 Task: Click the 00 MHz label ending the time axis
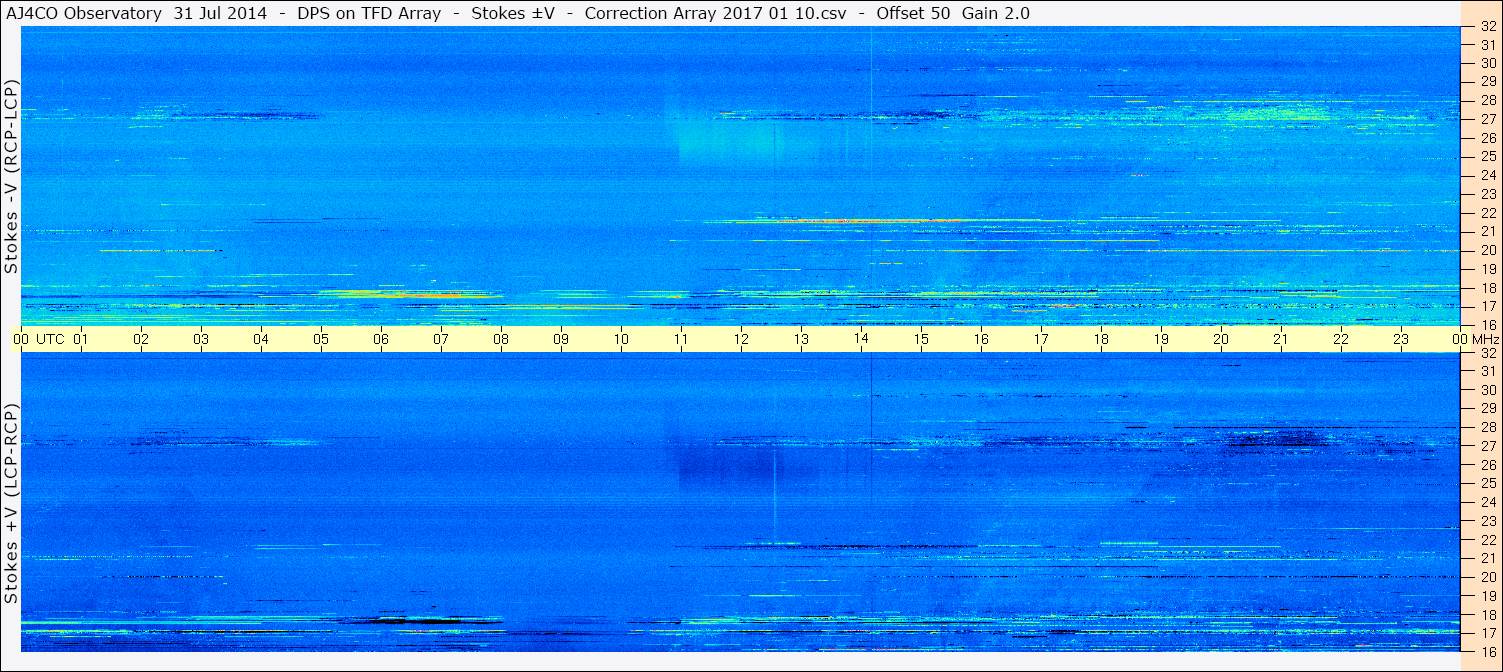[1476, 339]
